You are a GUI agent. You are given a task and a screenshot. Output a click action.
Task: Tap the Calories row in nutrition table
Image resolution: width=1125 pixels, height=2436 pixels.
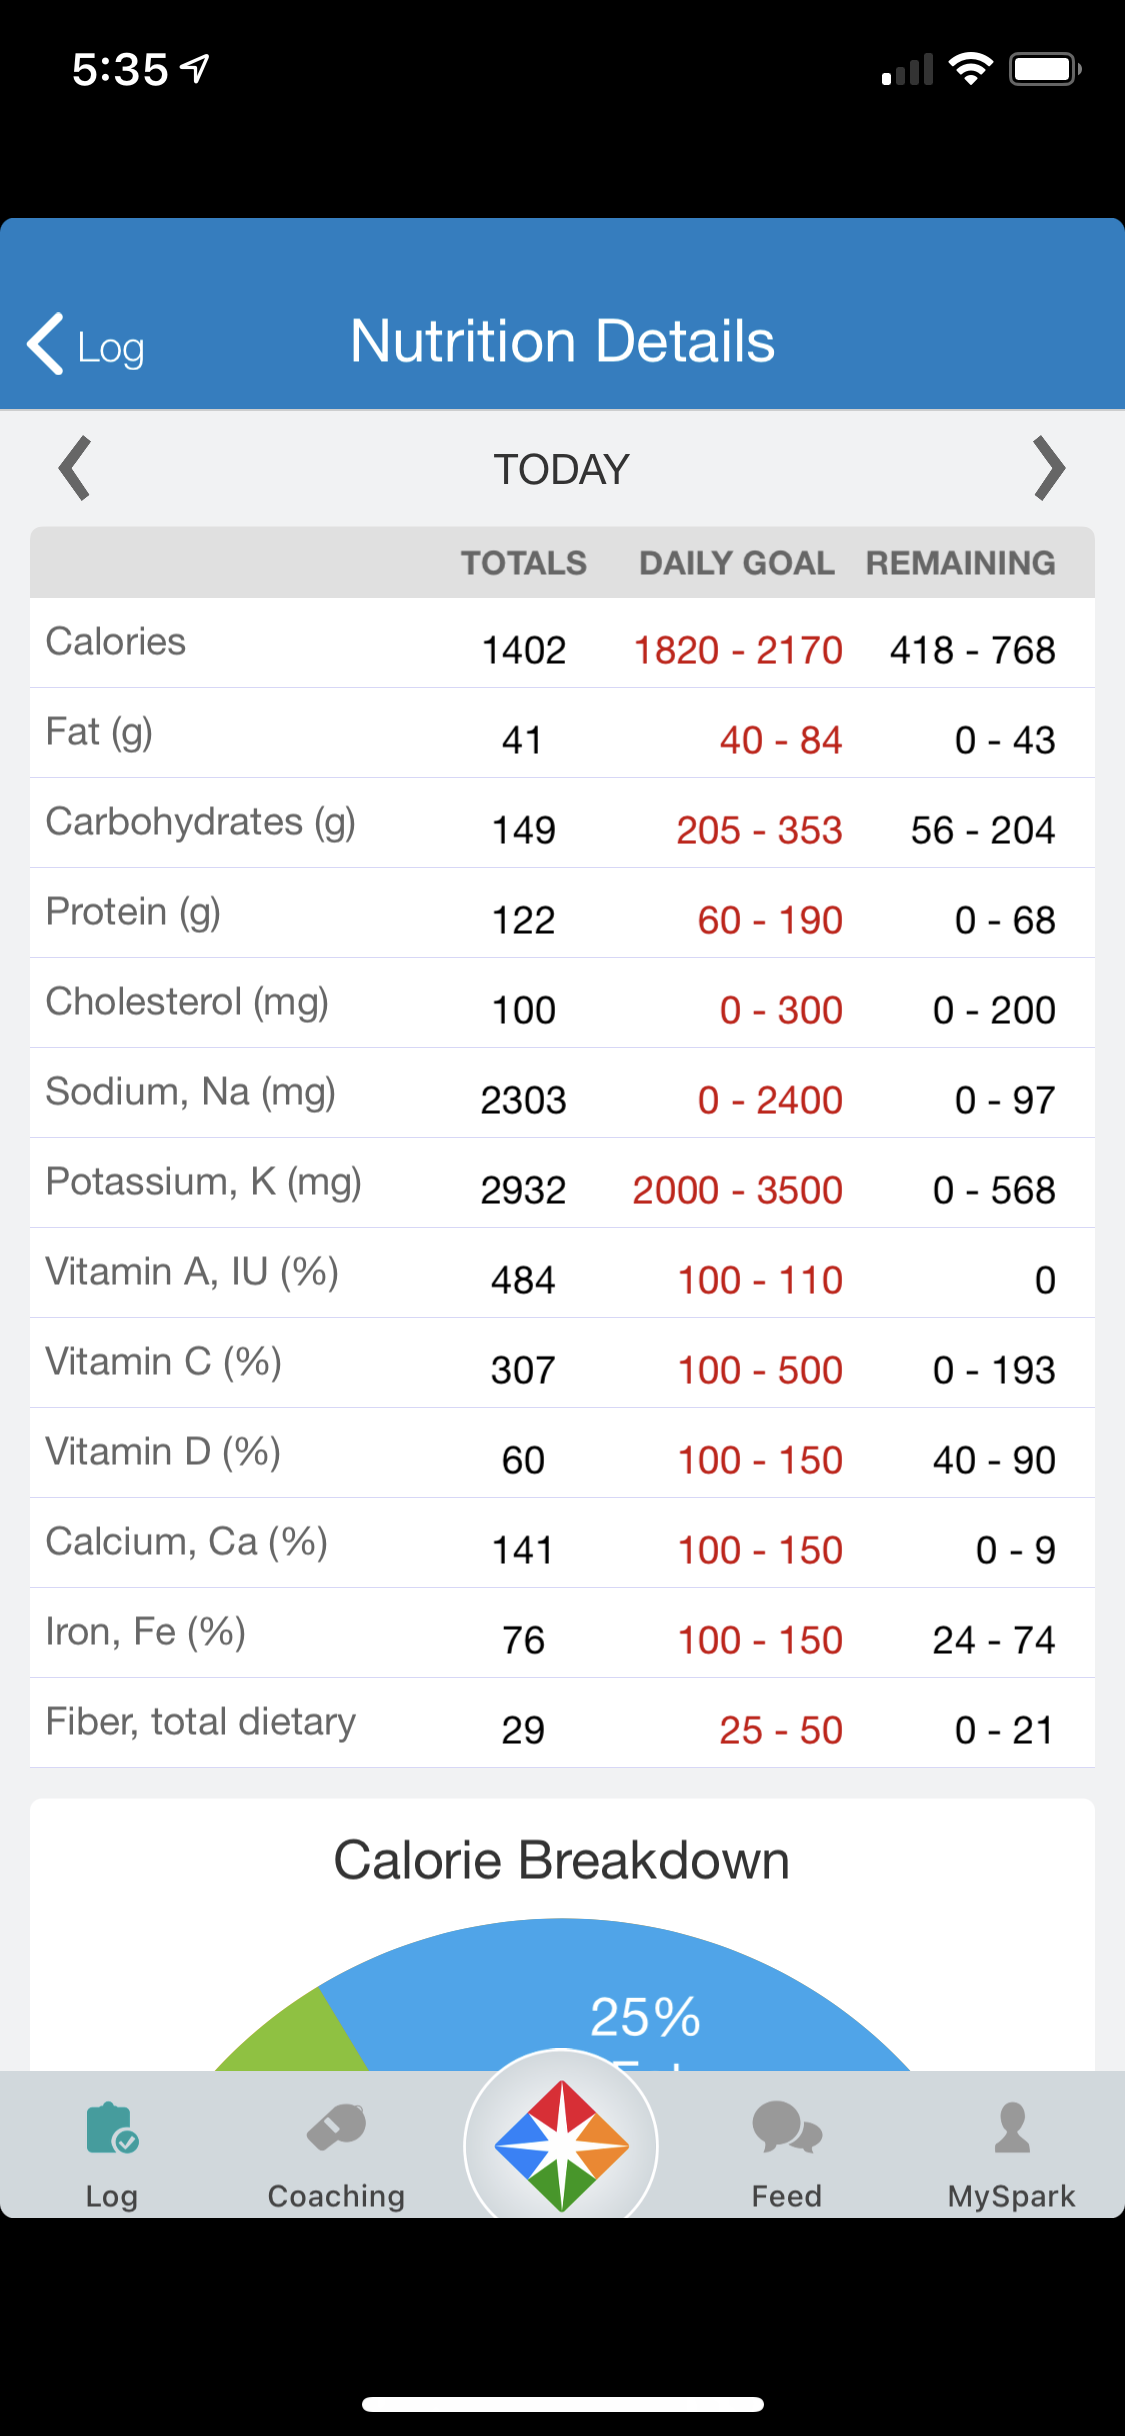coord(562,643)
